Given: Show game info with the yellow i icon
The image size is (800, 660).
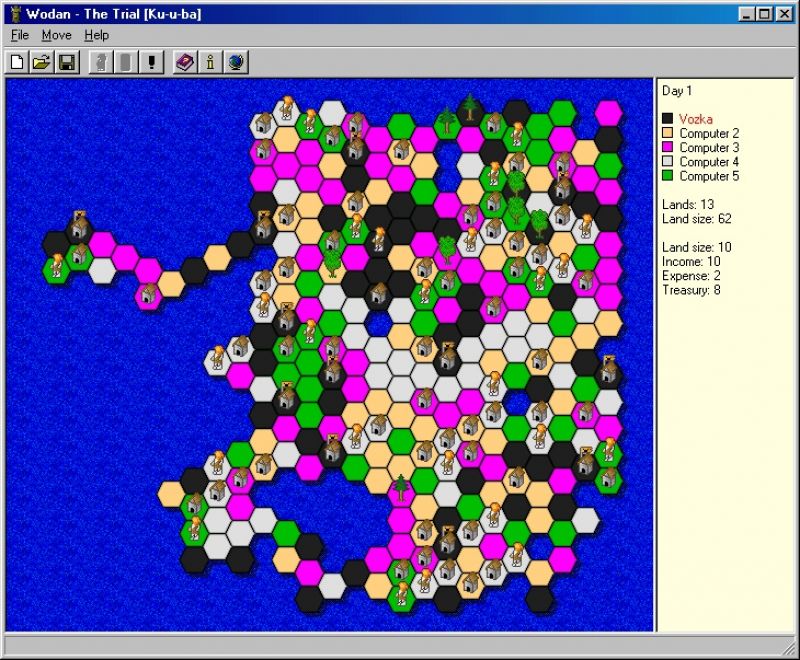Looking at the screenshot, I should (x=210, y=62).
